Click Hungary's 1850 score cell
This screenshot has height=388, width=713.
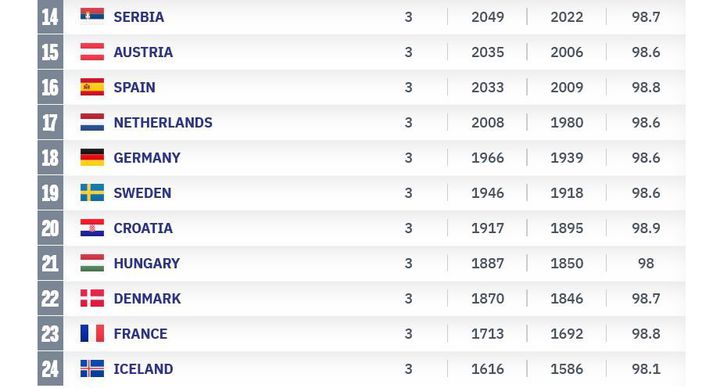(x=567, y=263)
